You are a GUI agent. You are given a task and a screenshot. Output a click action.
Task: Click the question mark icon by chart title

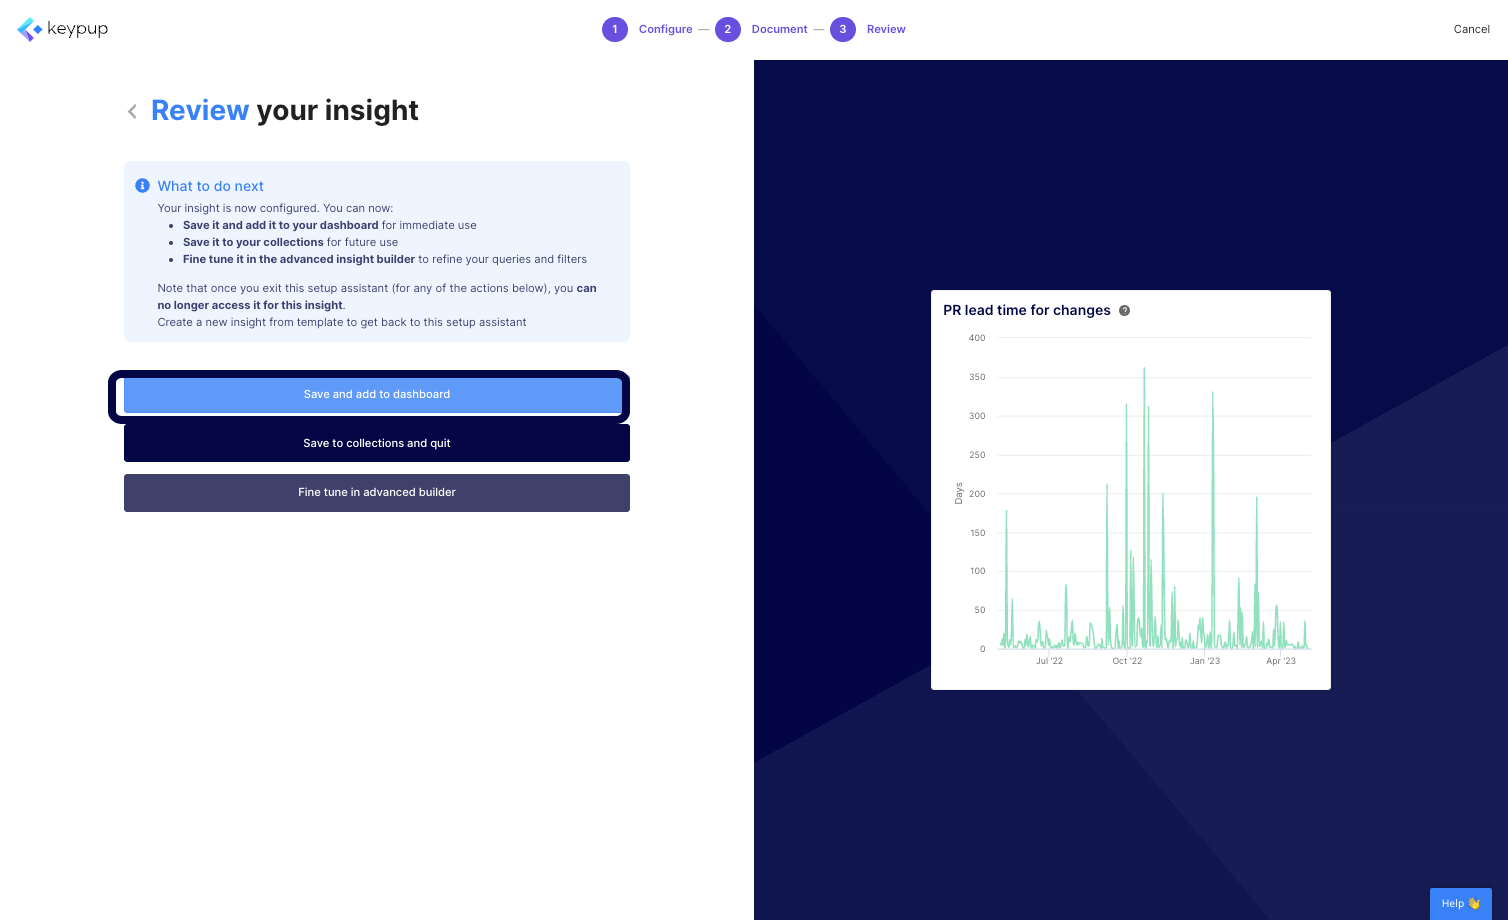tap(1124, 311)
